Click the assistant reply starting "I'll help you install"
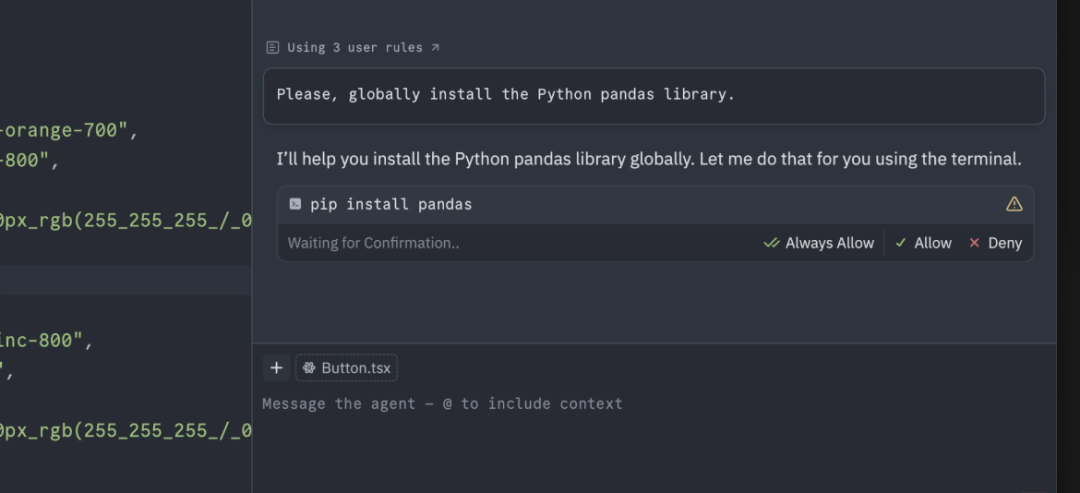Image resolution: width=1080 pixels, height=493 pixels. [649, 159]
